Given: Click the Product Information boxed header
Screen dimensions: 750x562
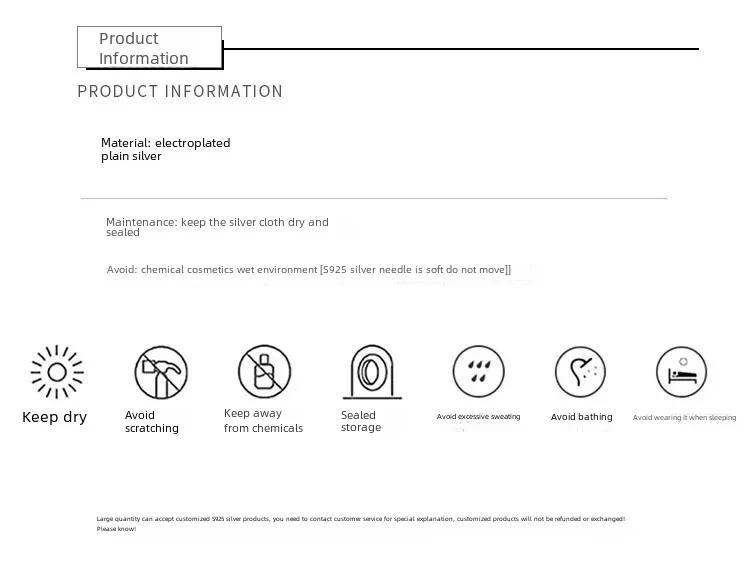Looking at the screenshot, I should [x=150, y=47].
